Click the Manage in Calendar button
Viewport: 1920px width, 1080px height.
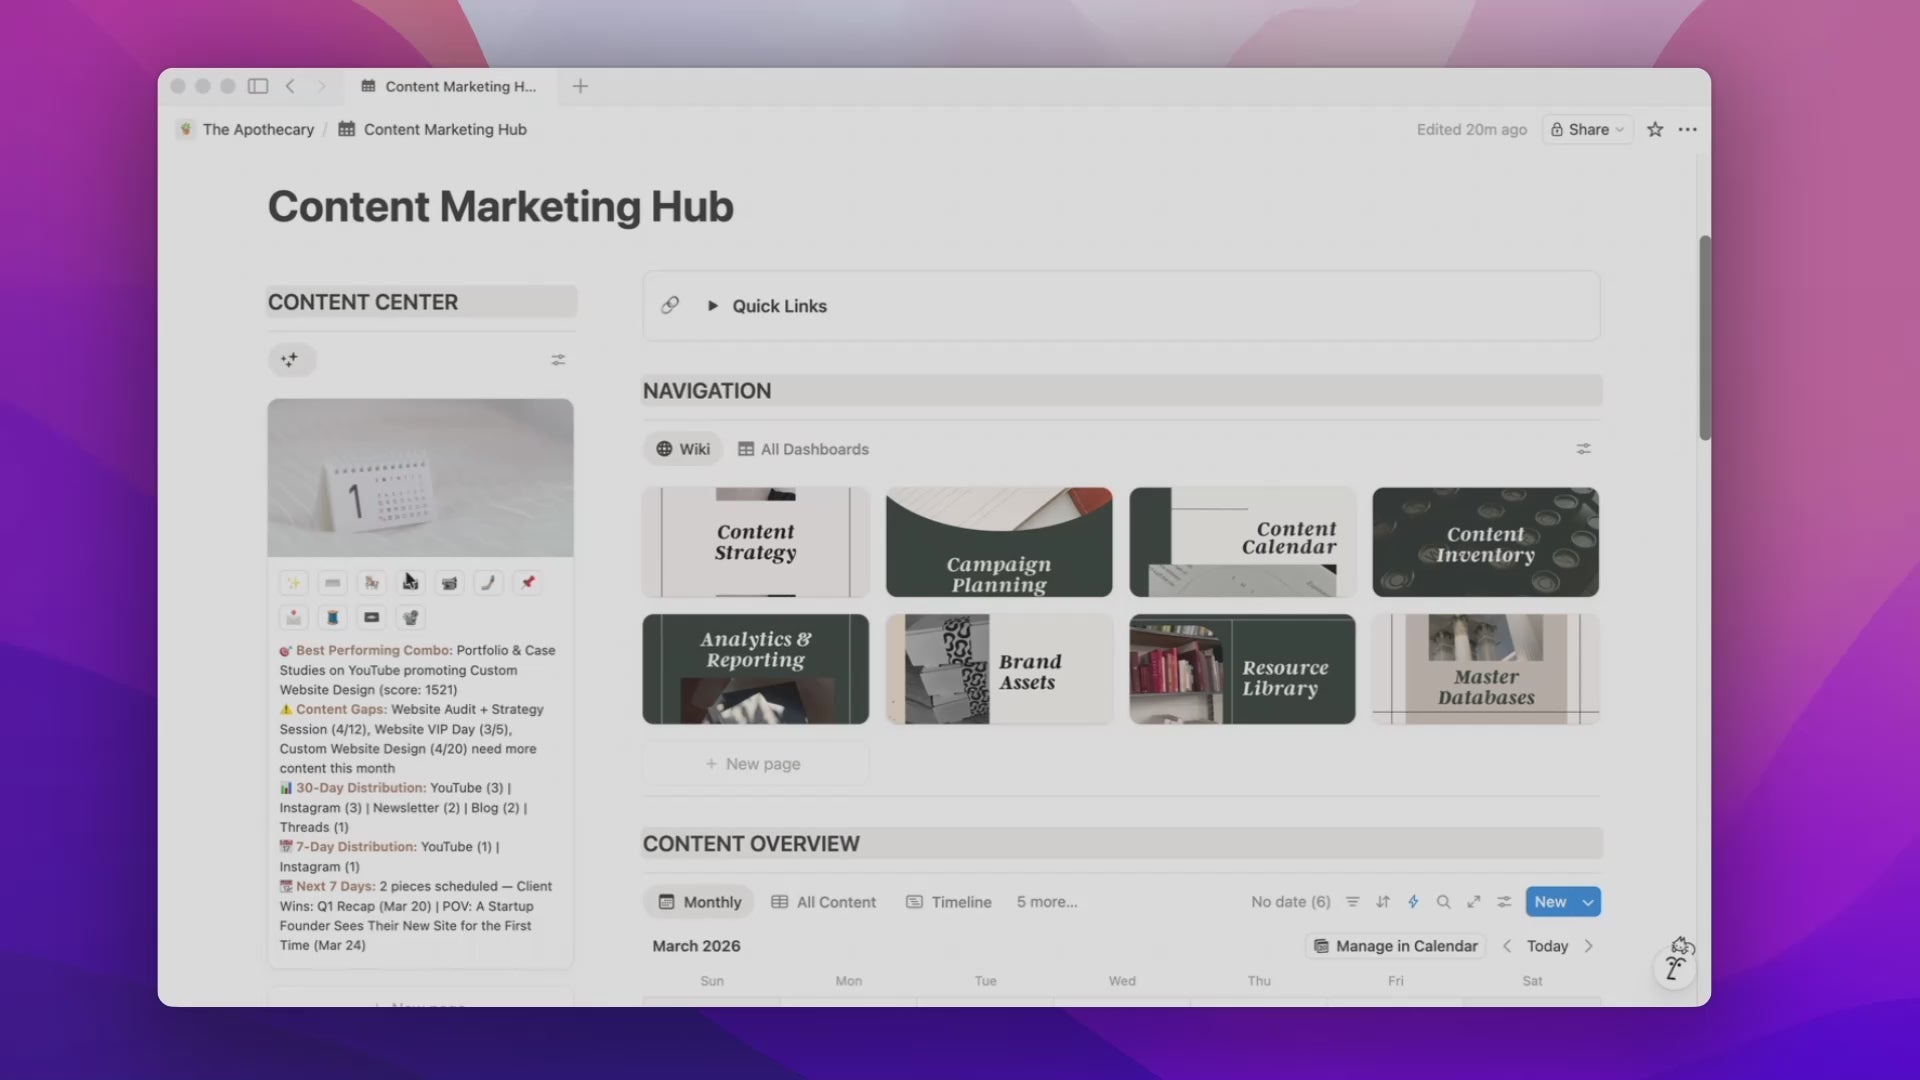coord(1395,946)
